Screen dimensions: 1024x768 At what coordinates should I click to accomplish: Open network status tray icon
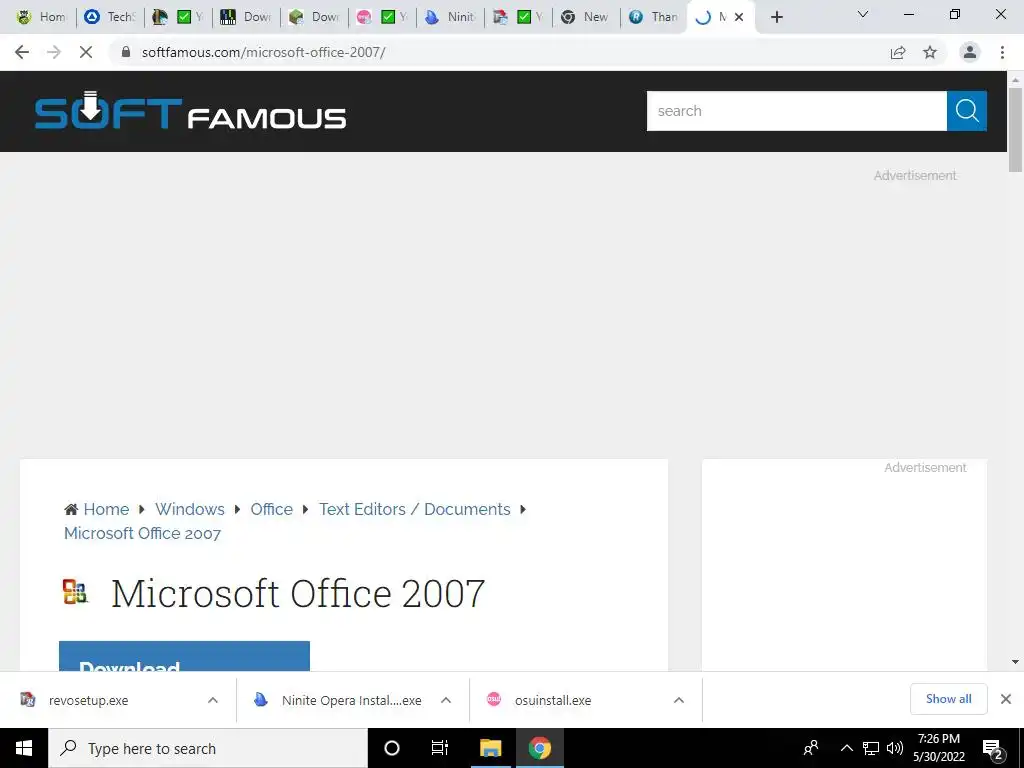(x=871, y=748)
